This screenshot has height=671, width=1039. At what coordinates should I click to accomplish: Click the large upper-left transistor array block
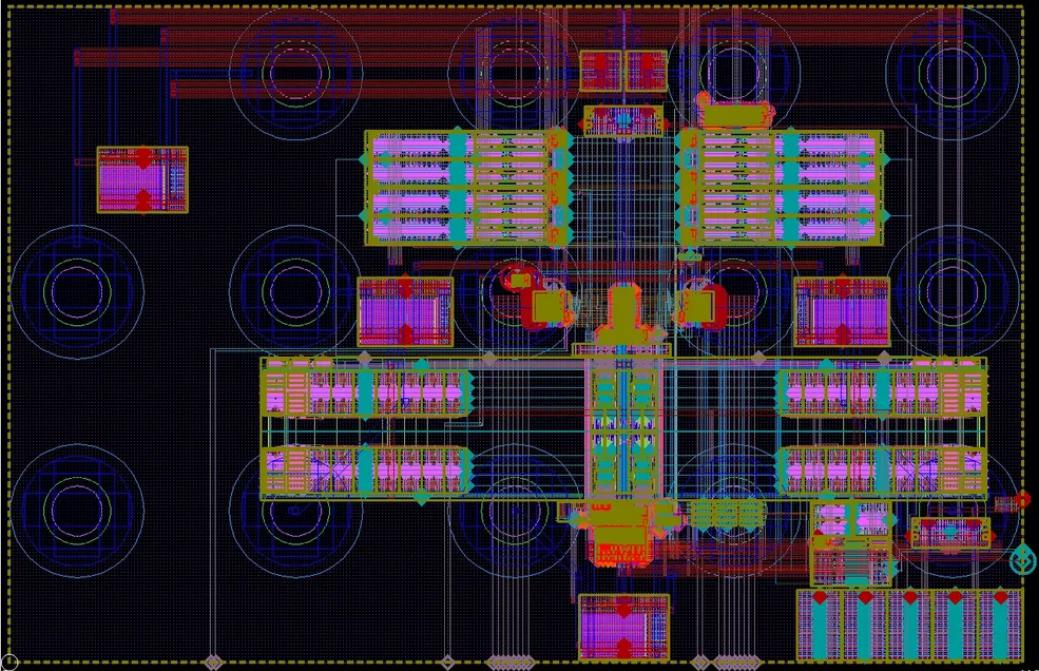pos(468,186)
